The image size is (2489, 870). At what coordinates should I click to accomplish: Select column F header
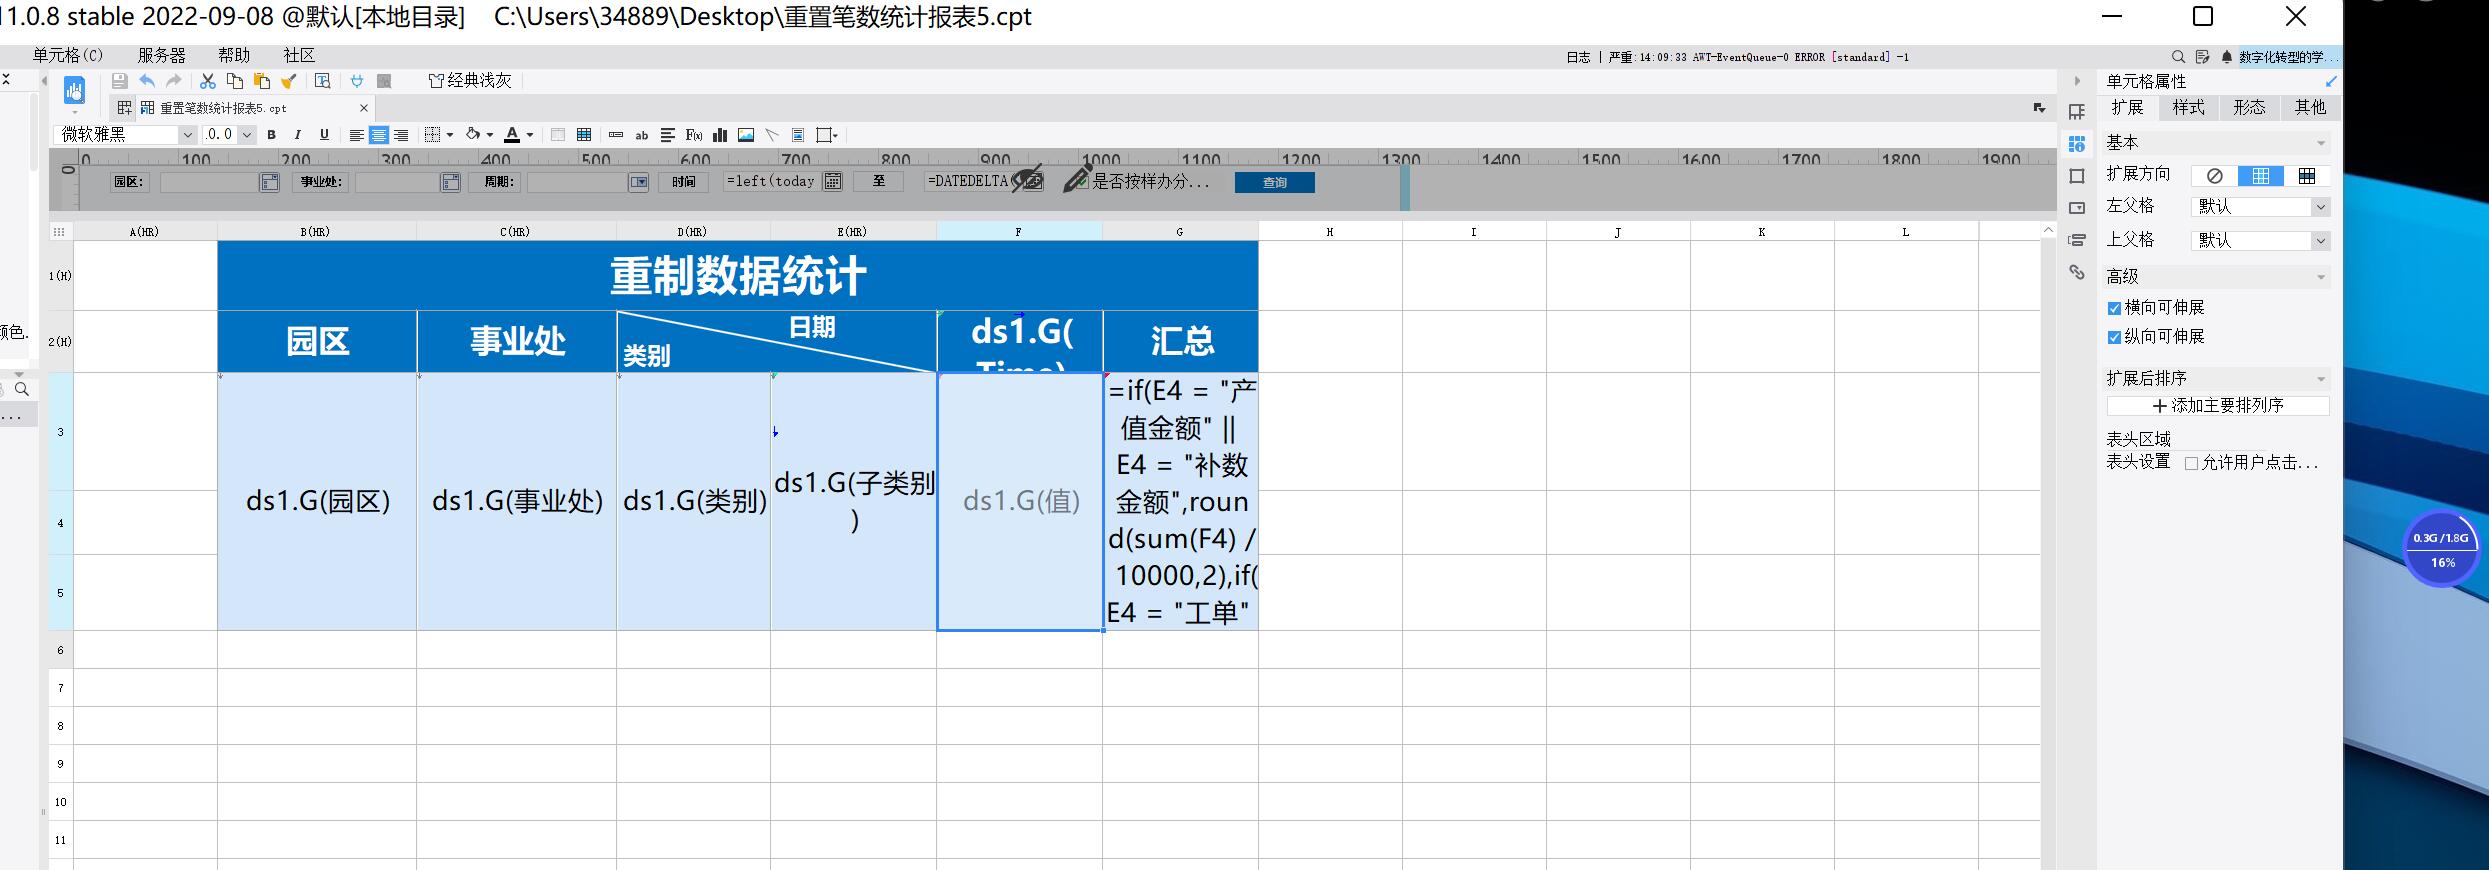1019,232
